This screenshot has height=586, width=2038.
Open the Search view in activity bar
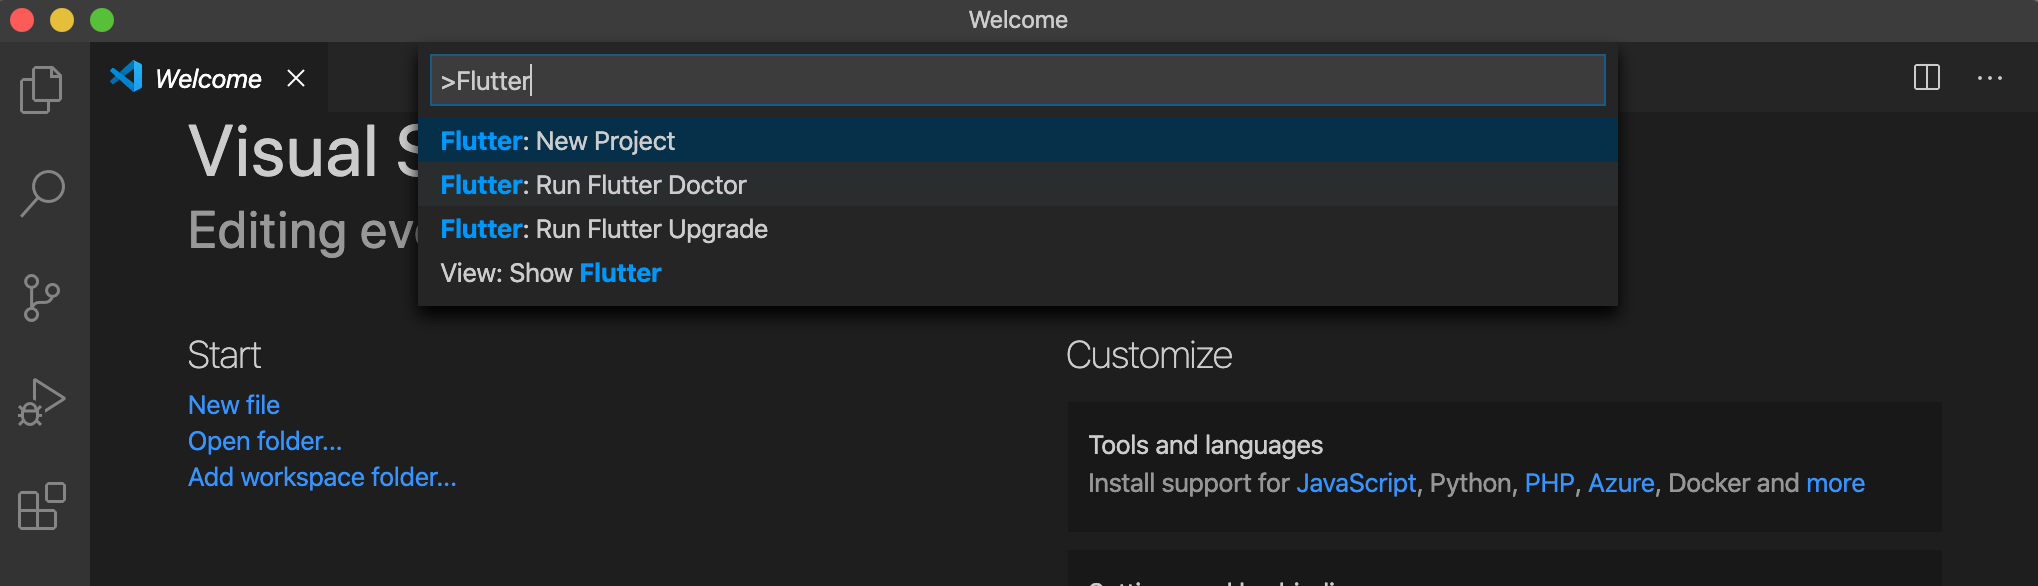[42, 194]
